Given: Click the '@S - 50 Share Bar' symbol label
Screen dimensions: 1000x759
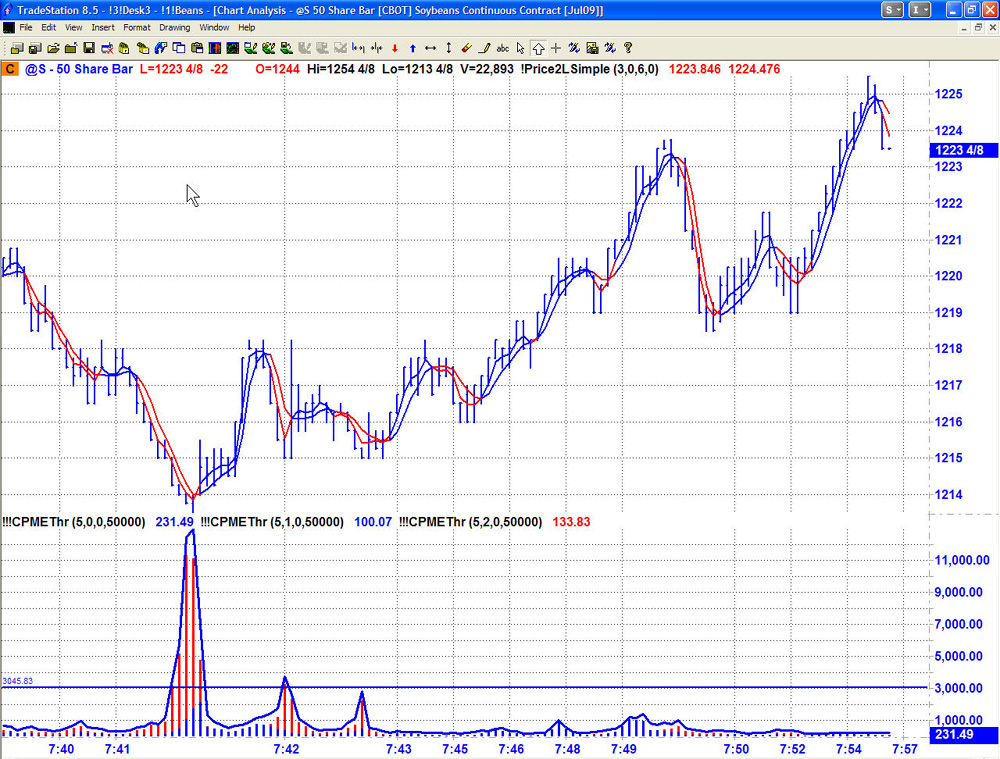Looking at the screenshot, I should coord(78,69).
